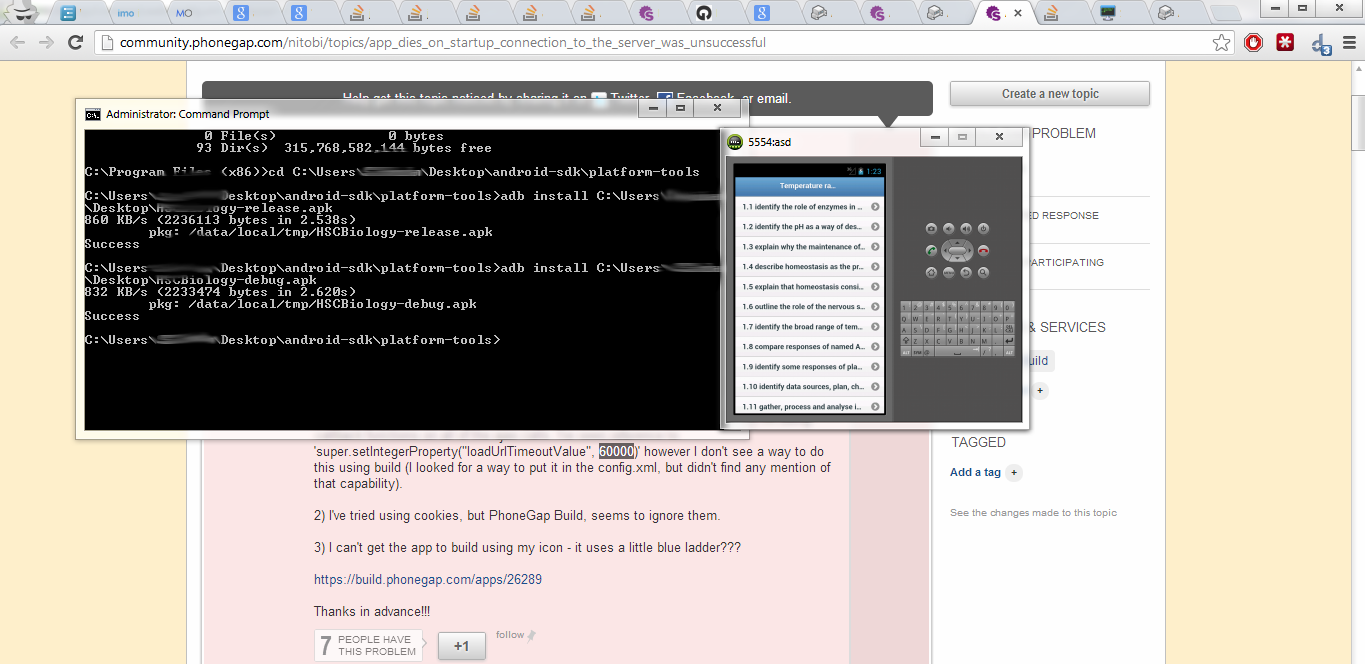Click the +1 button for this problem
The height and width of the screenshot is (664, 1365).
[461, 646]
